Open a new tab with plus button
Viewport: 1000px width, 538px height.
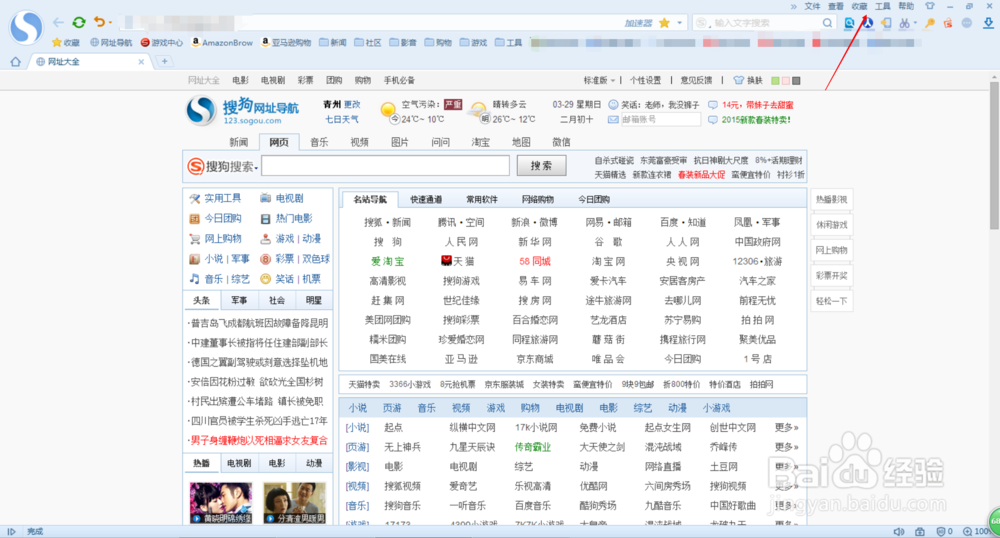[165, 61]
